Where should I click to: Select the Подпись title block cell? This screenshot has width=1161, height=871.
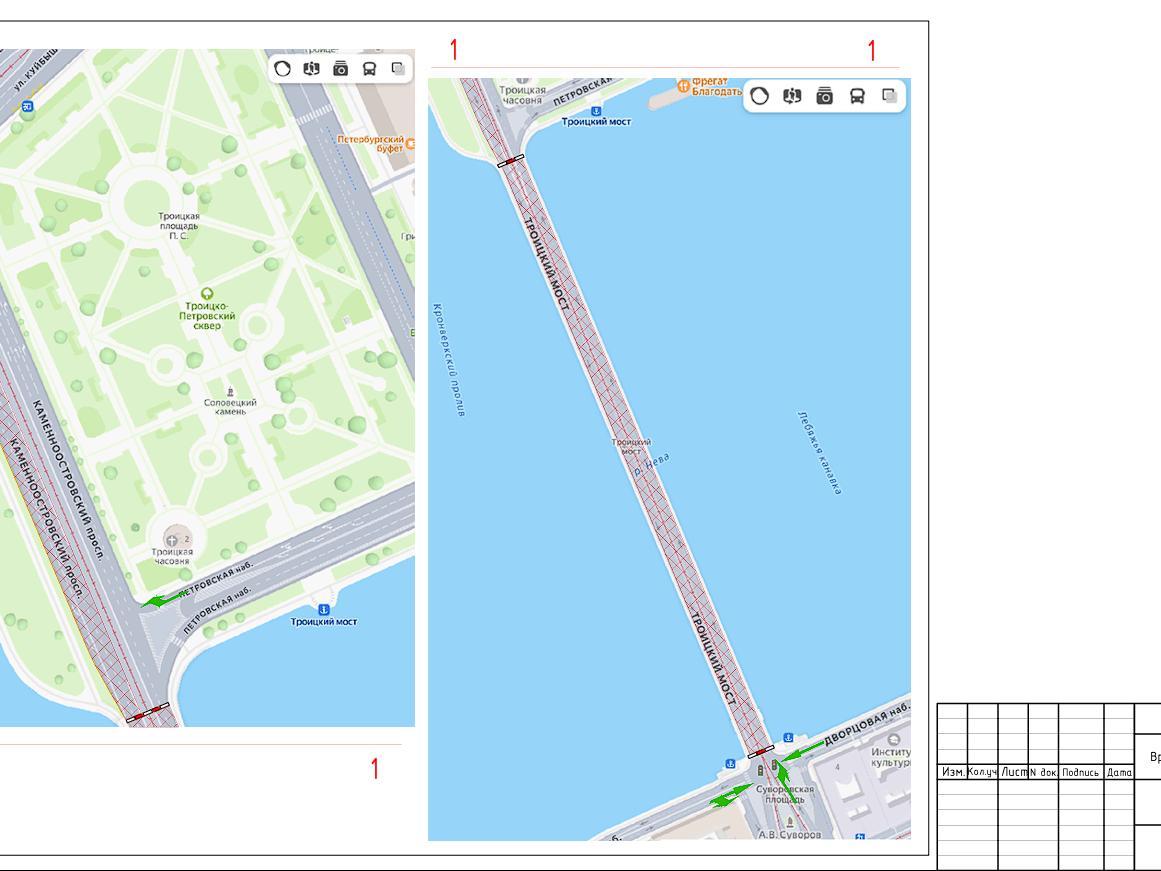1081,772
